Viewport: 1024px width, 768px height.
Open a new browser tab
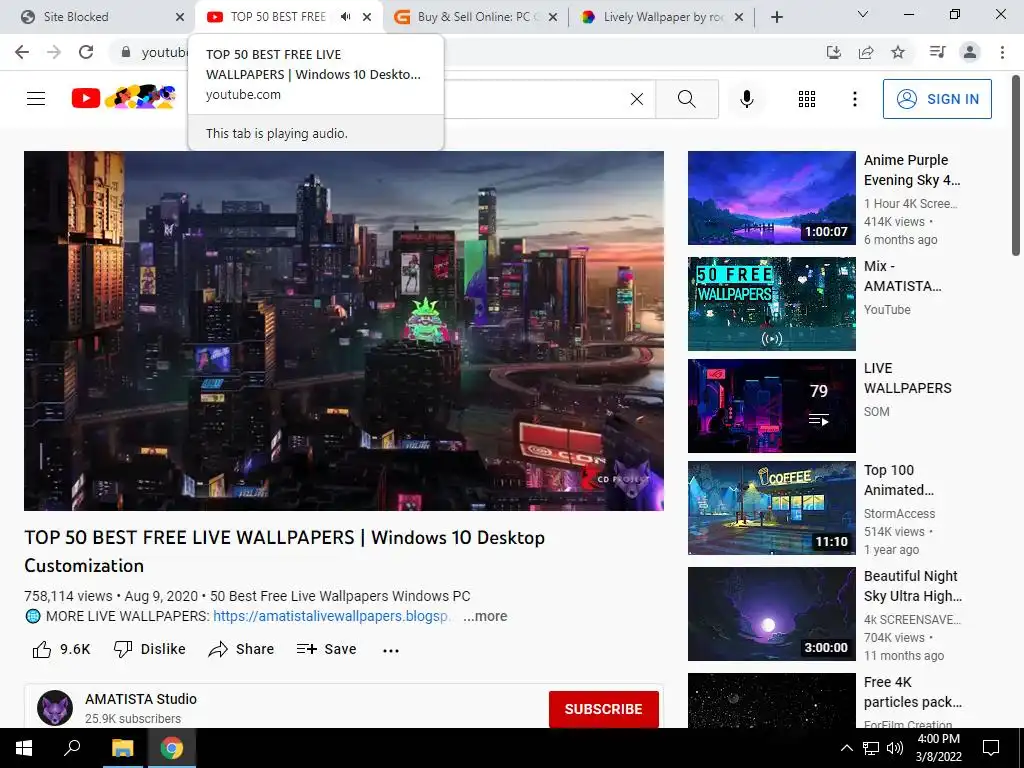coord(776,18)
